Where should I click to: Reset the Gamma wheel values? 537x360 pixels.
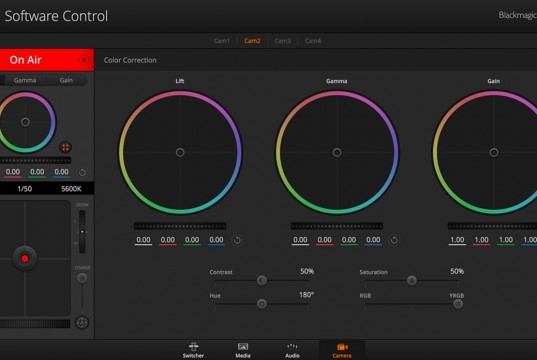pos(394,240)
